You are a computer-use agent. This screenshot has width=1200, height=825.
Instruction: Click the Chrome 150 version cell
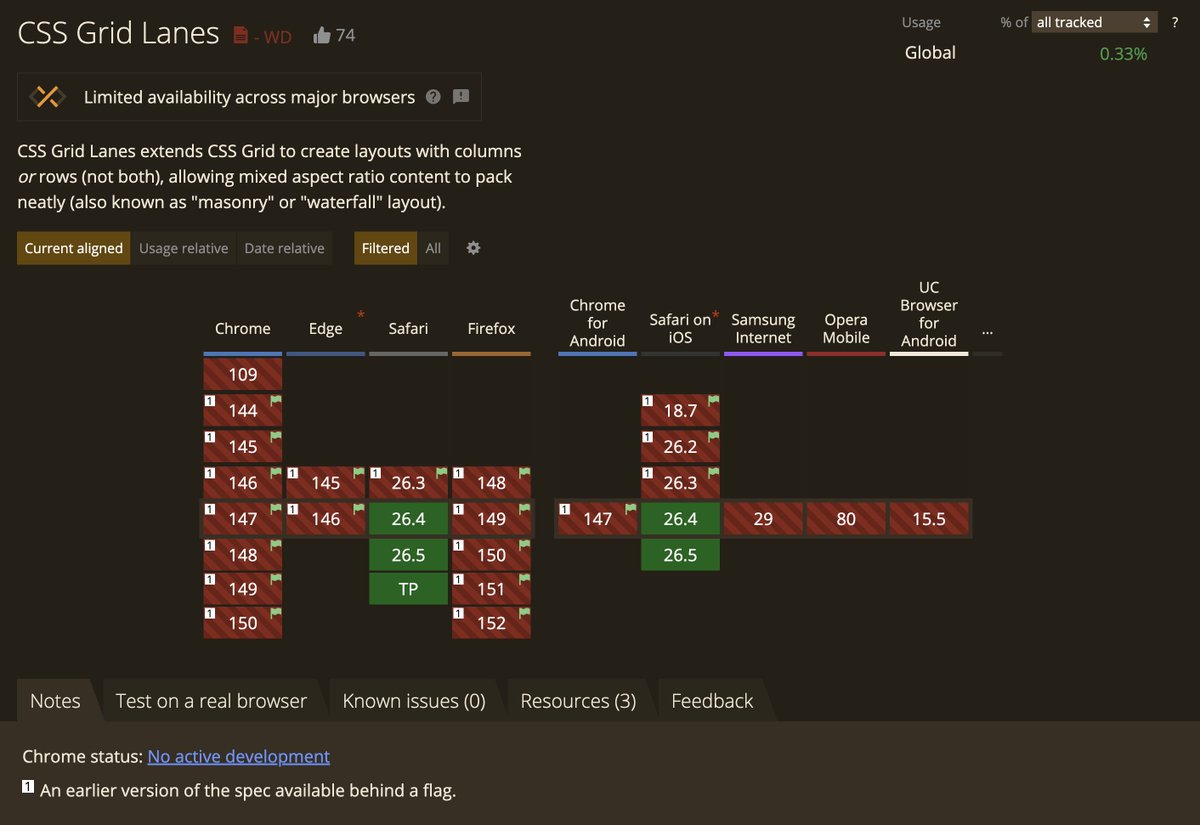pyautogui.click(x=243, y=623)
